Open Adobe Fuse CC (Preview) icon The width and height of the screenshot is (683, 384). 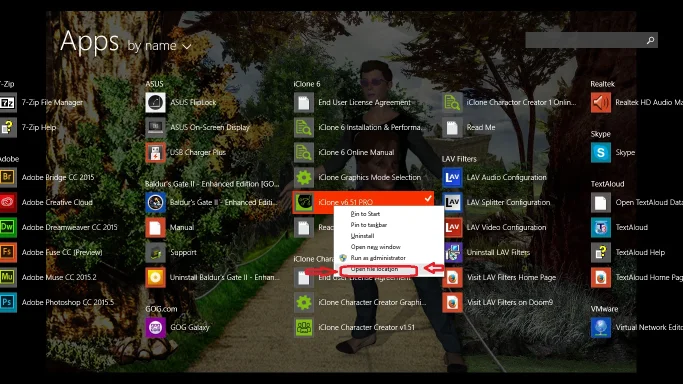click(x=8, y=252)
